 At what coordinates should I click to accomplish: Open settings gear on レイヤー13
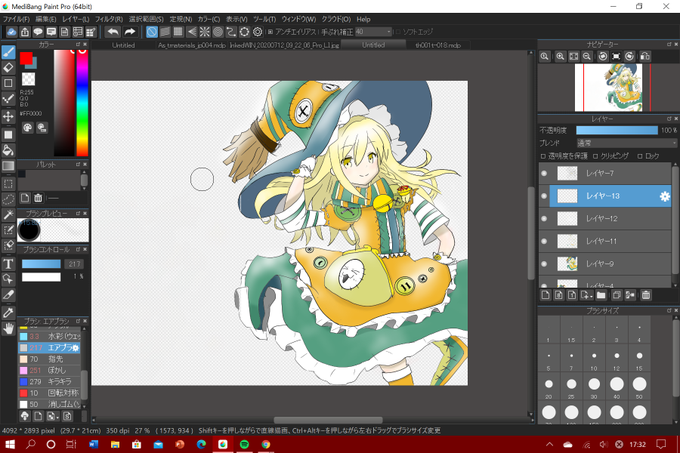point(664,196)
